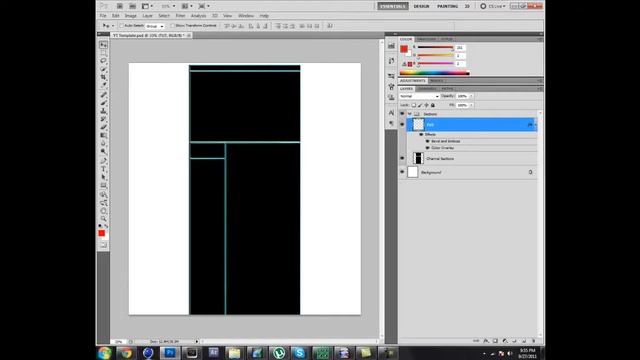Open the Opacity slider arrow

click(471, 96)
